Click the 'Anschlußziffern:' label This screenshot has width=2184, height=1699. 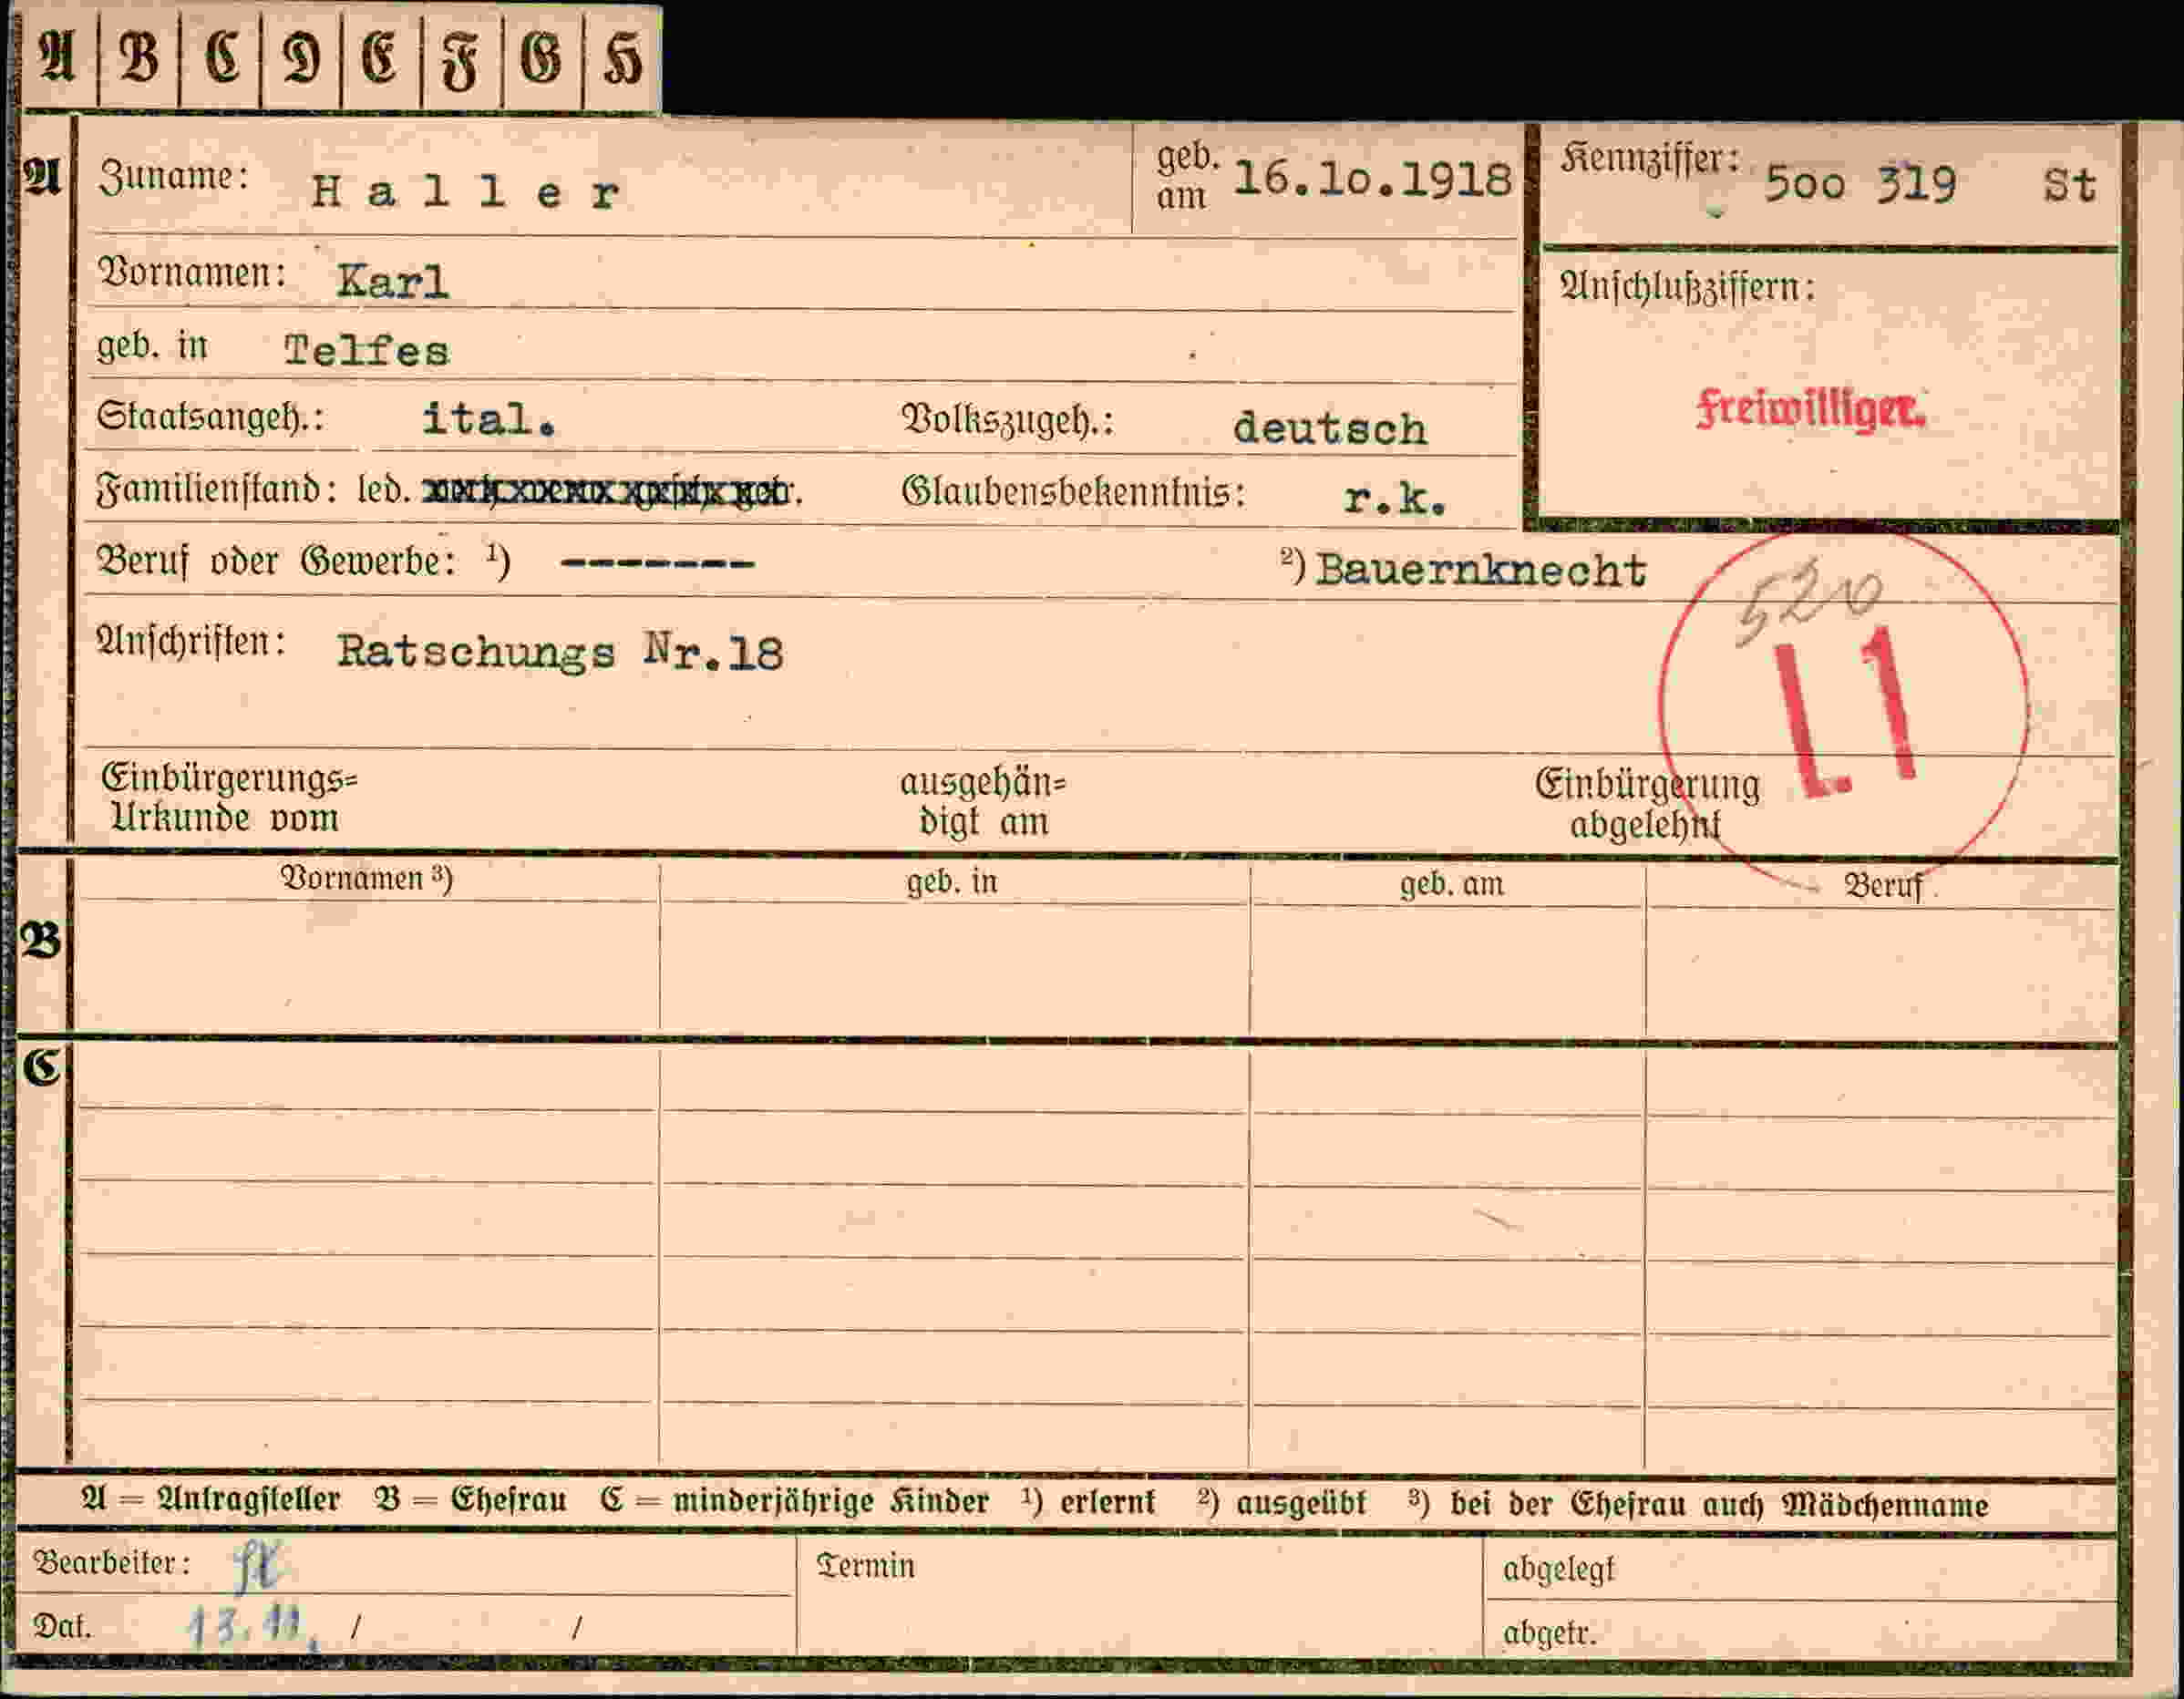1687,288
